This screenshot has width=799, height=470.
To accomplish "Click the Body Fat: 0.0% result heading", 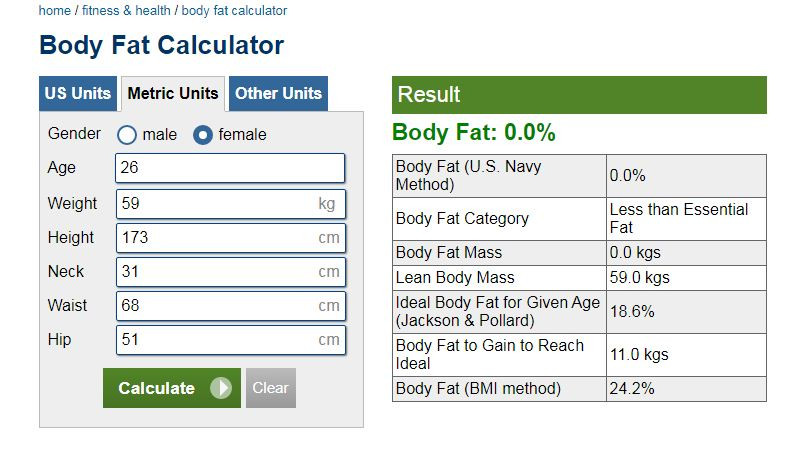I will click(x=473, y=133).
